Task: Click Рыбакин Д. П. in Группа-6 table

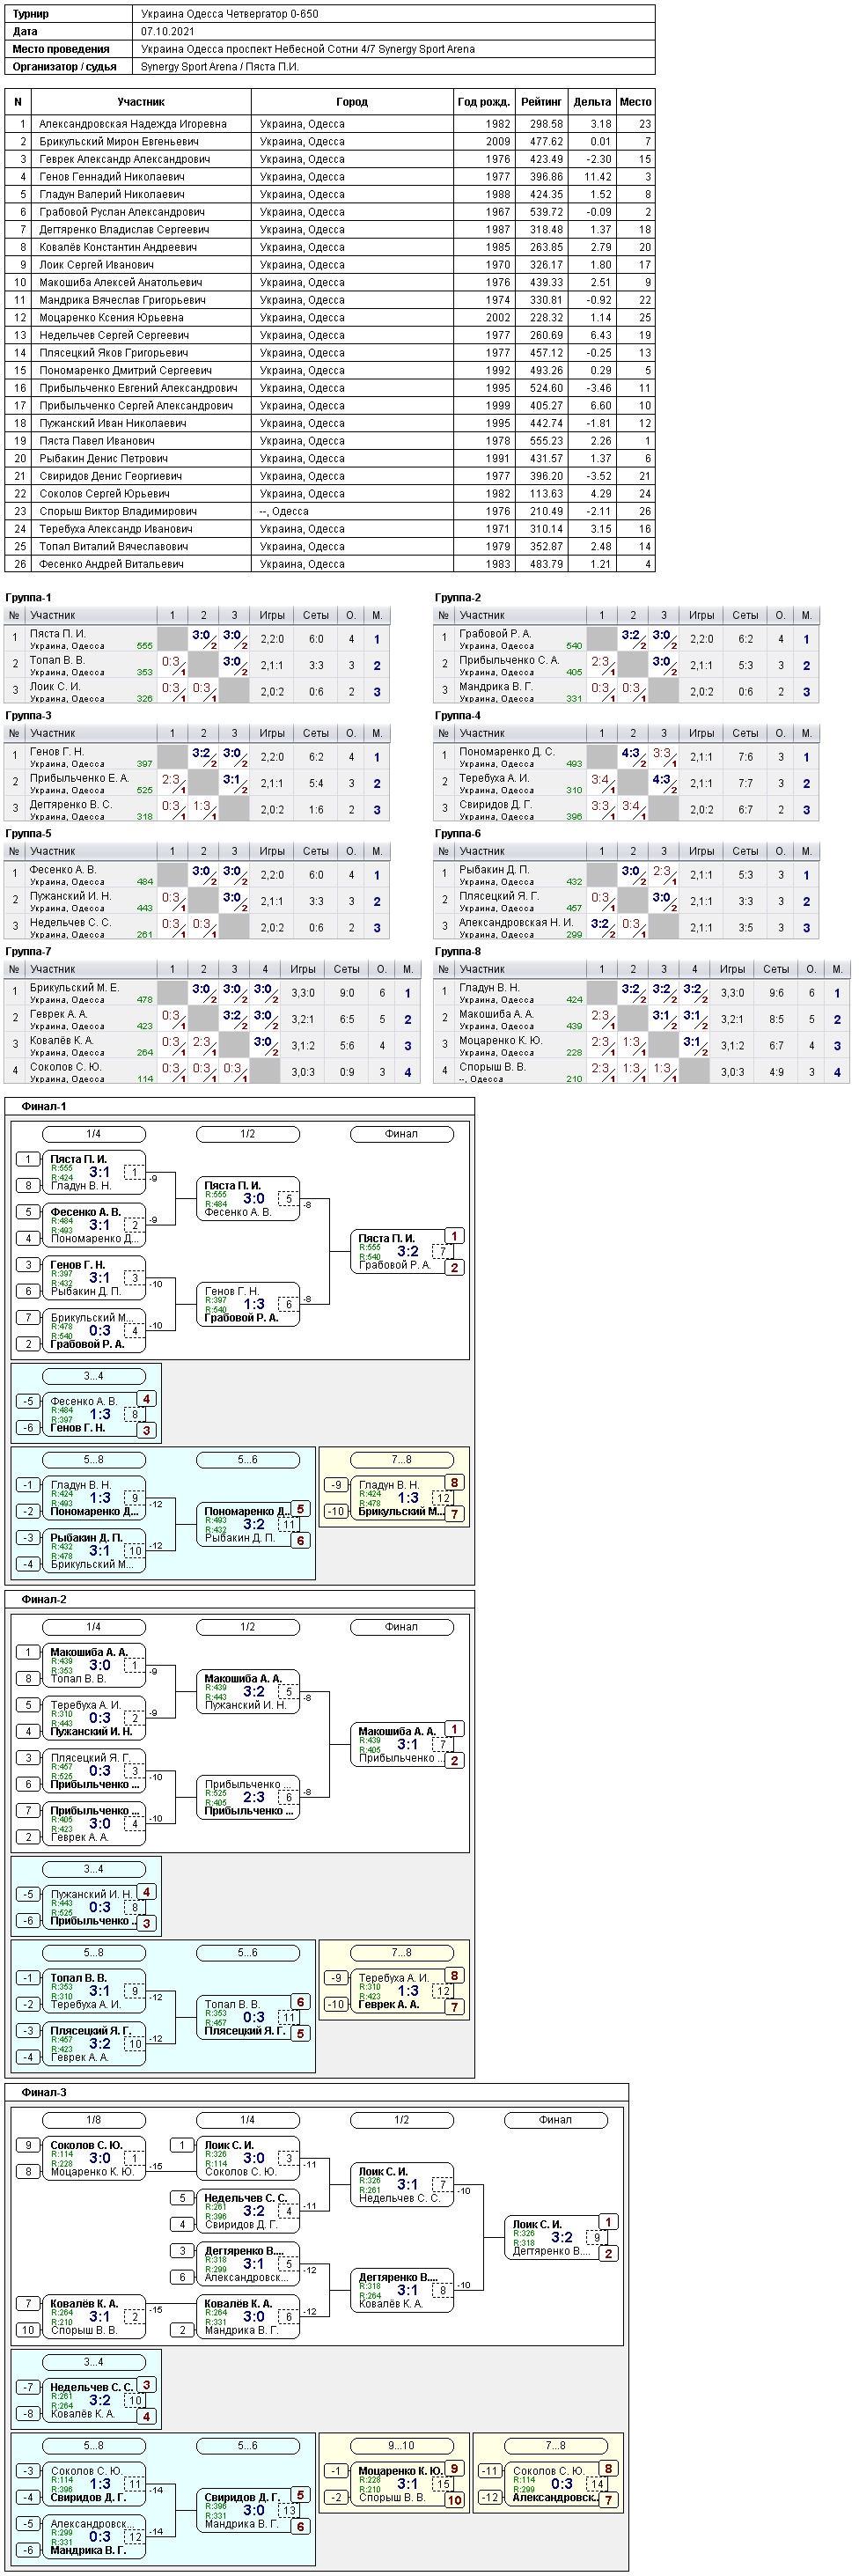Action: pos(494,870)
